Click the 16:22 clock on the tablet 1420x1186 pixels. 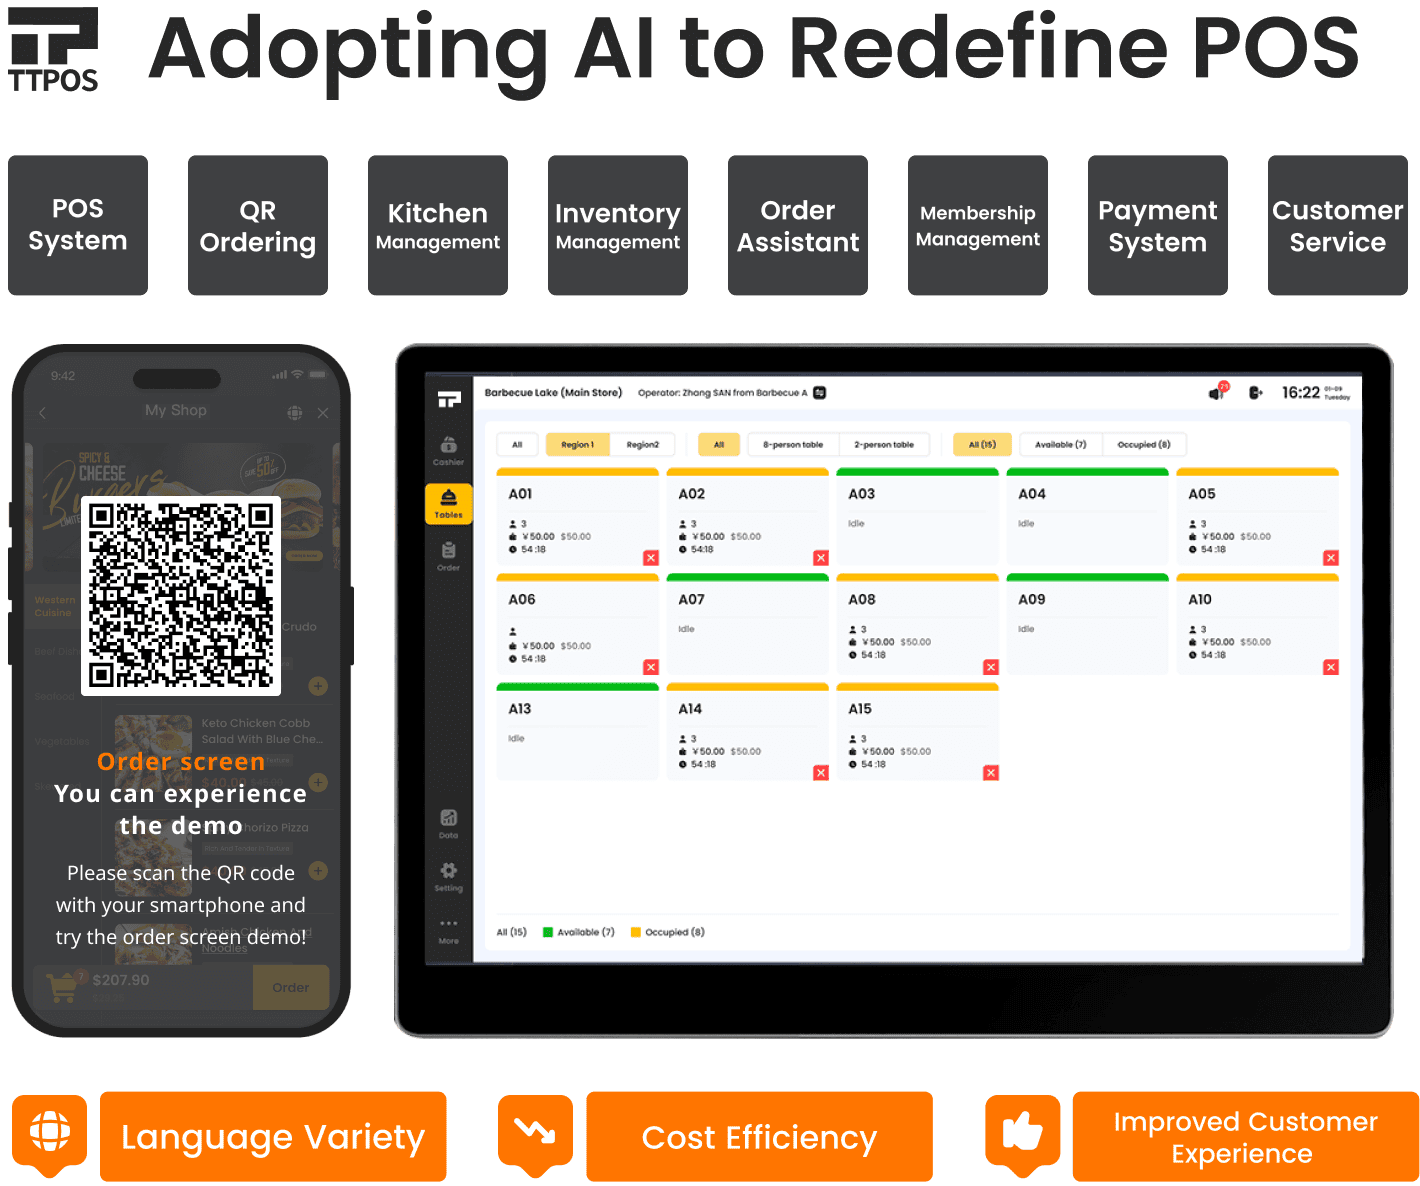click(1301, 393)
